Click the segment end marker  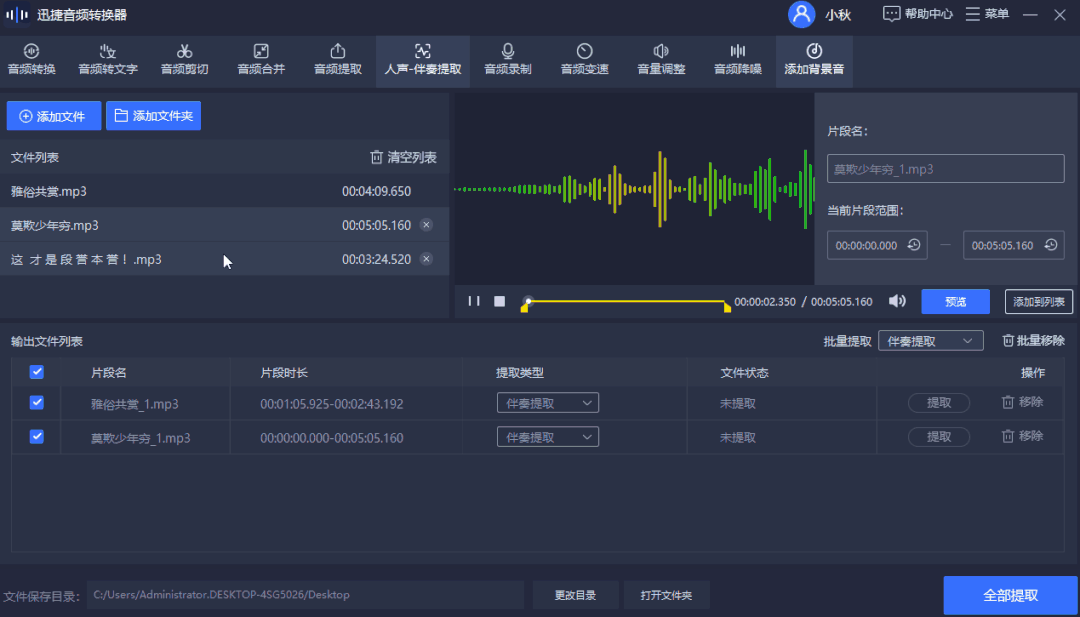[727, 308]
